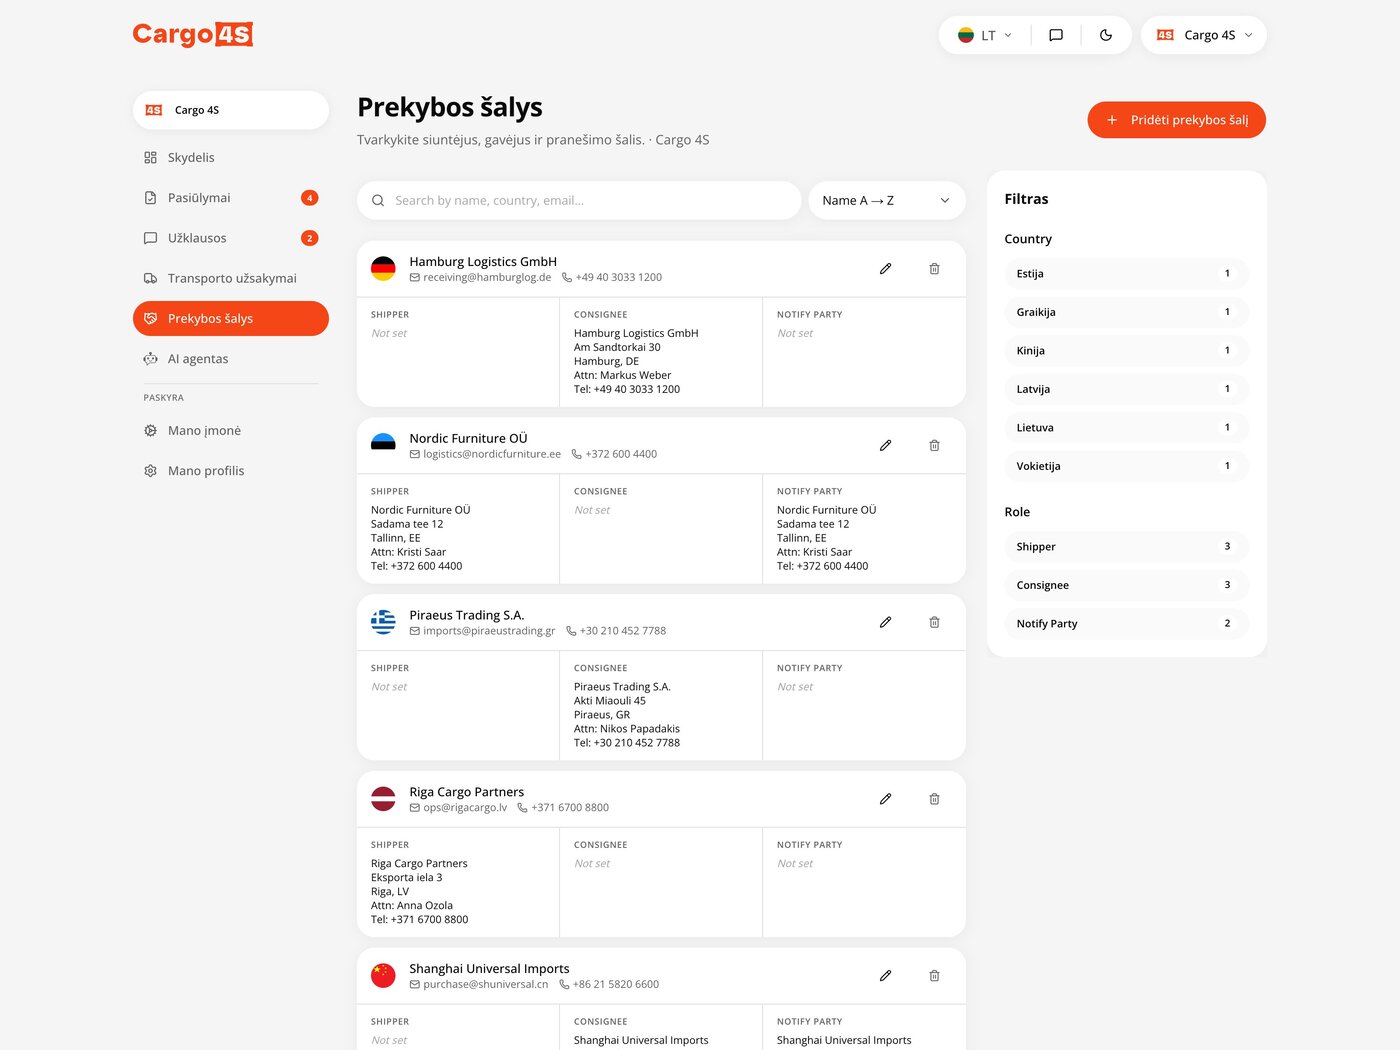1400x1050 pixels.
Task: Open Transporto užsakymai
Action: point(231,278)
